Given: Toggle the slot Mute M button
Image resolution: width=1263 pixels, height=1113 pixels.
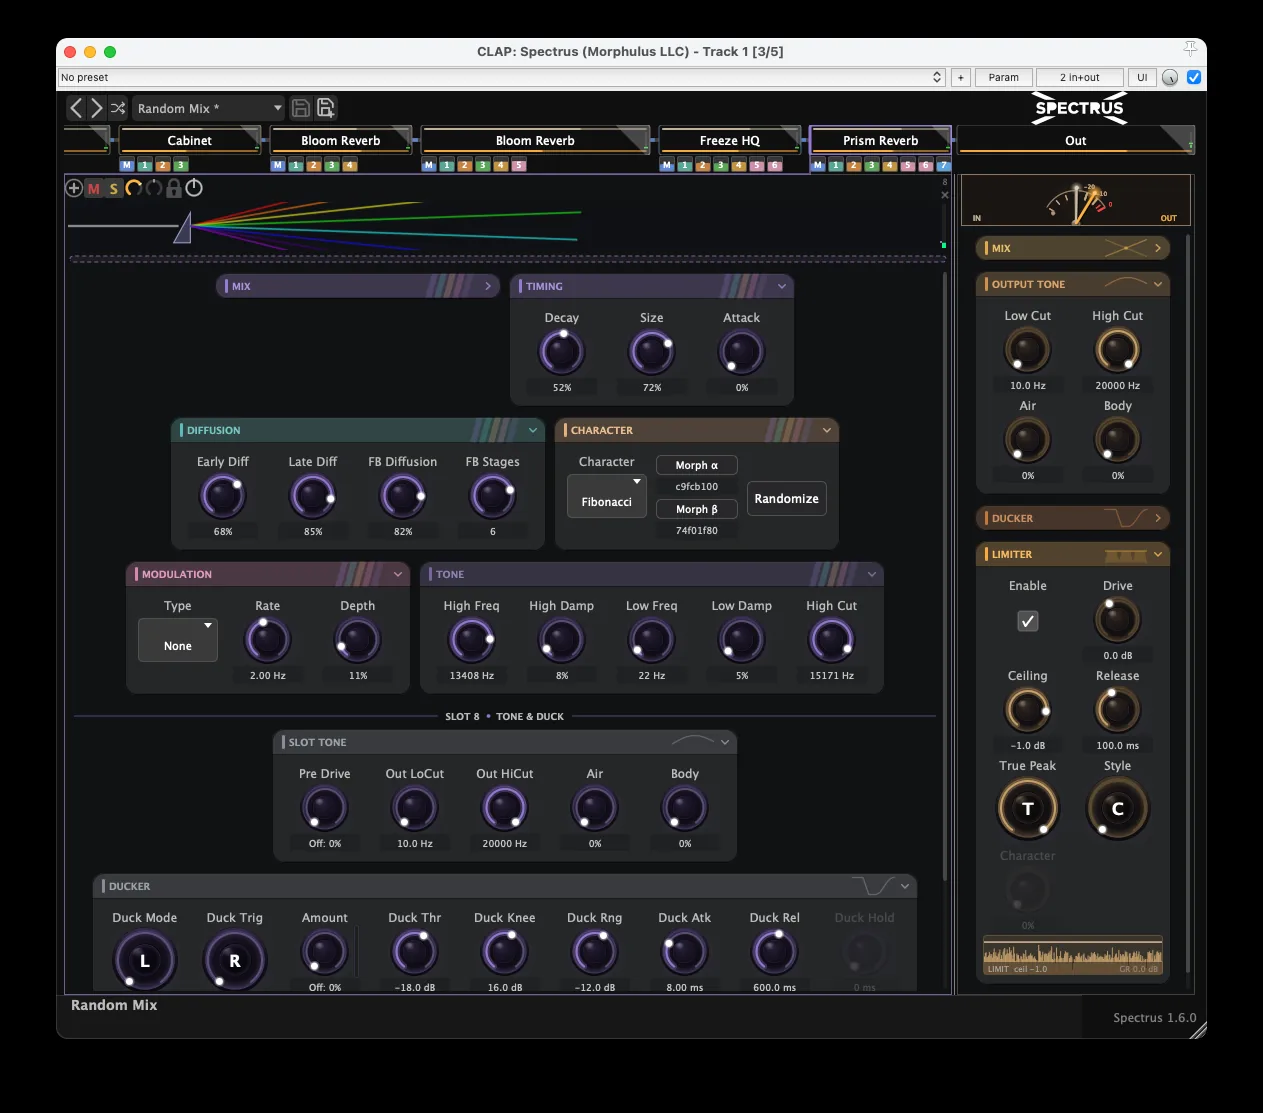Looking at the screenshot, I should tap(94, 188).
